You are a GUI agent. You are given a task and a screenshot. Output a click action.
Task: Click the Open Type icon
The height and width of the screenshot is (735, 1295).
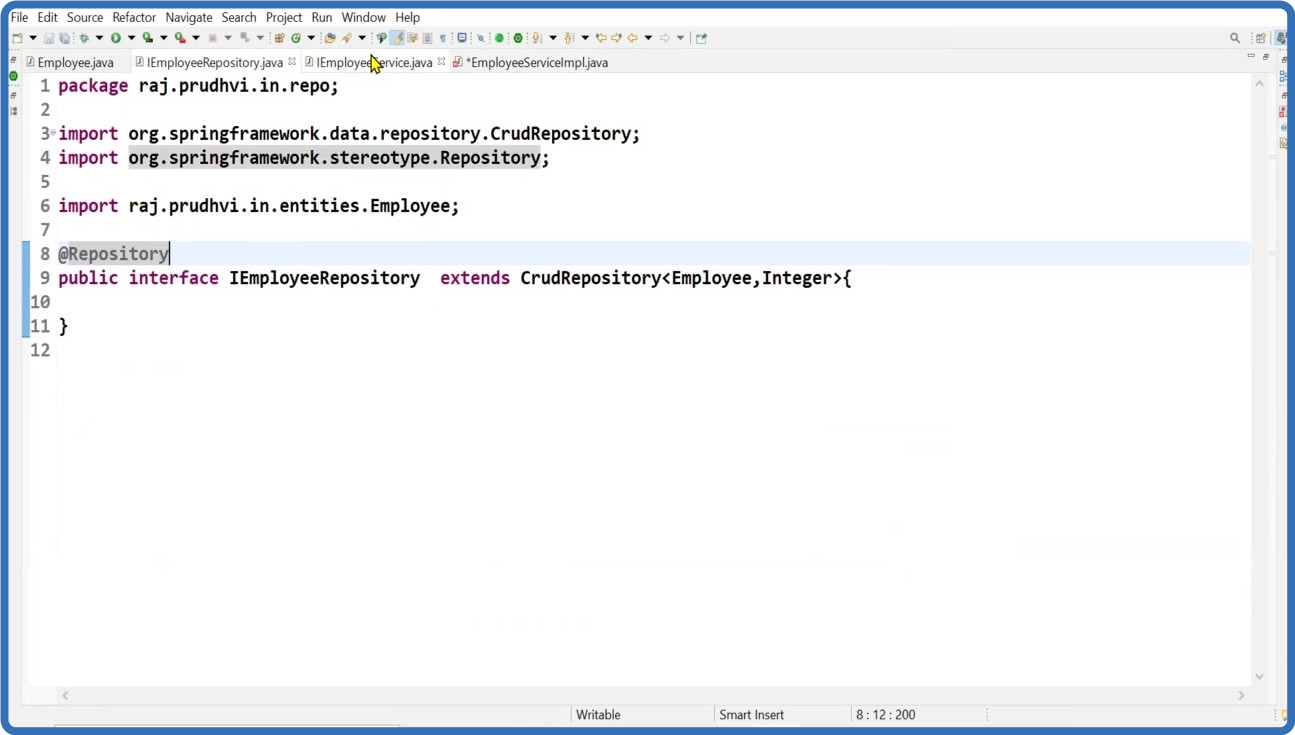pyautogui.click(x=330, y=38)
